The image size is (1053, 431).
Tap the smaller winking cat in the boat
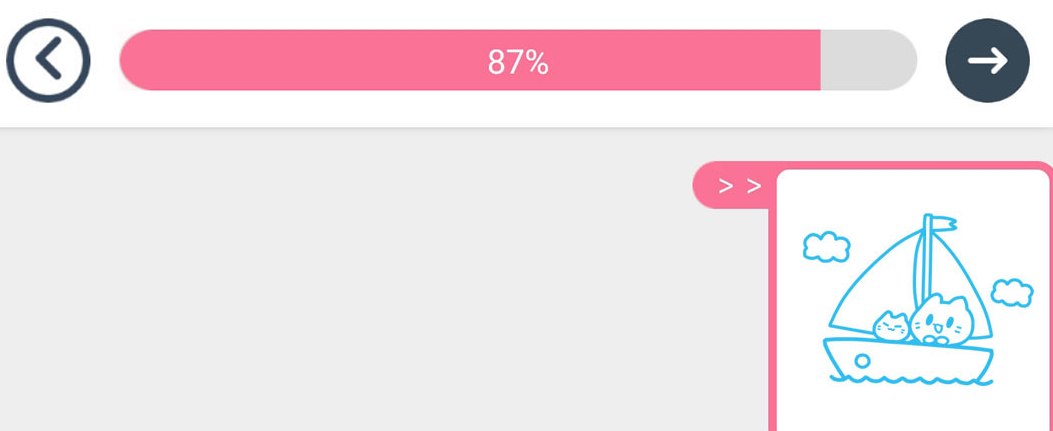pos(891,326)
